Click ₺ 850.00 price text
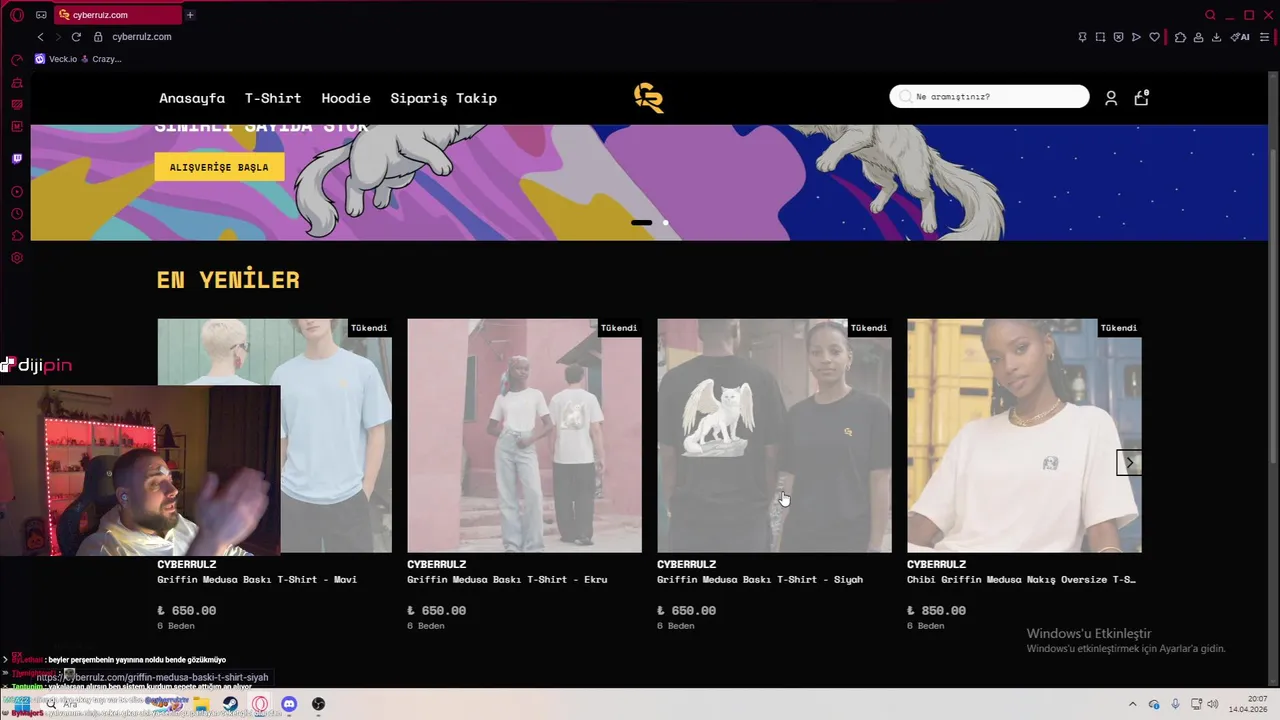This screenshot has width=1280, height=720. tap(936, 610)
